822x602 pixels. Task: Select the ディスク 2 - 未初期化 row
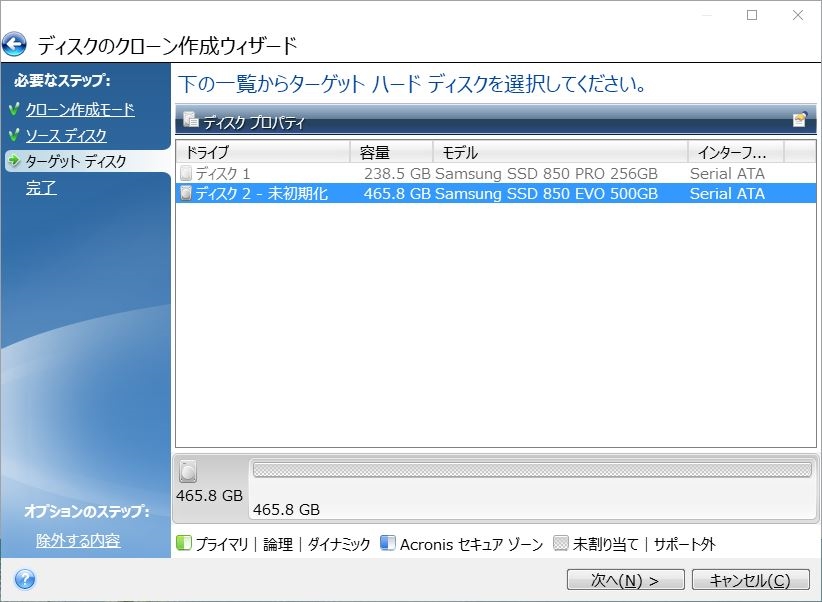[x=495, y=193]
